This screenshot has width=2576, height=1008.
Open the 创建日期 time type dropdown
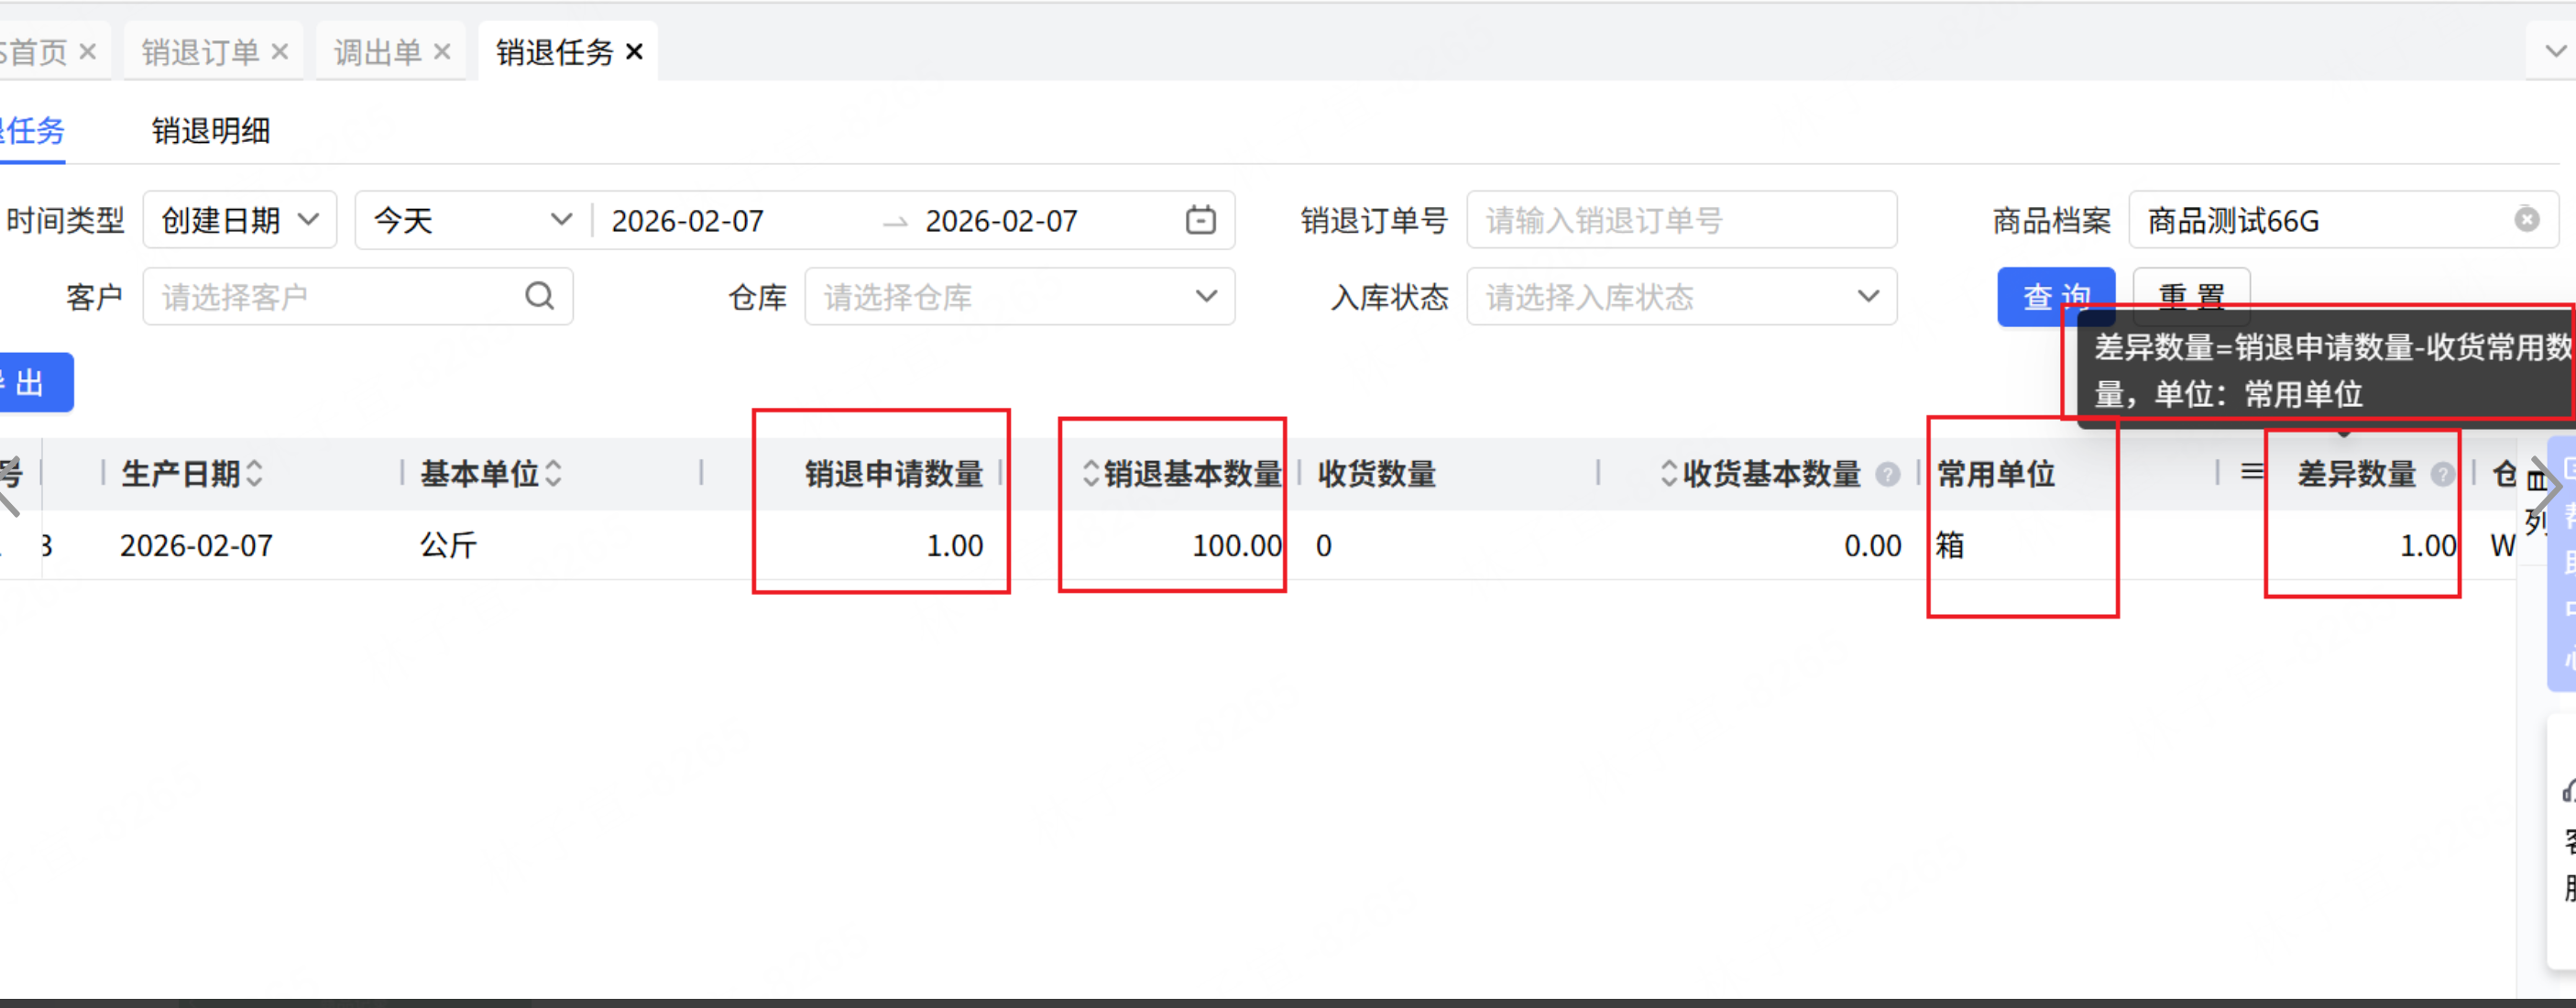240,220
